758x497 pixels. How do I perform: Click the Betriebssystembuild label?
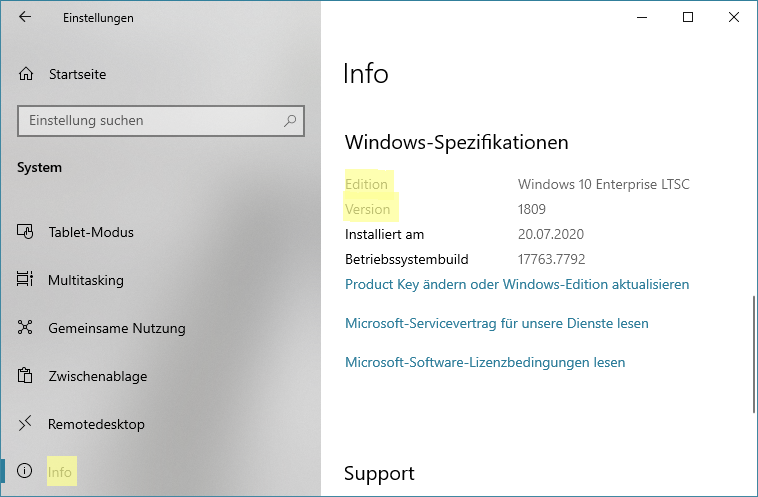(407, 260)
